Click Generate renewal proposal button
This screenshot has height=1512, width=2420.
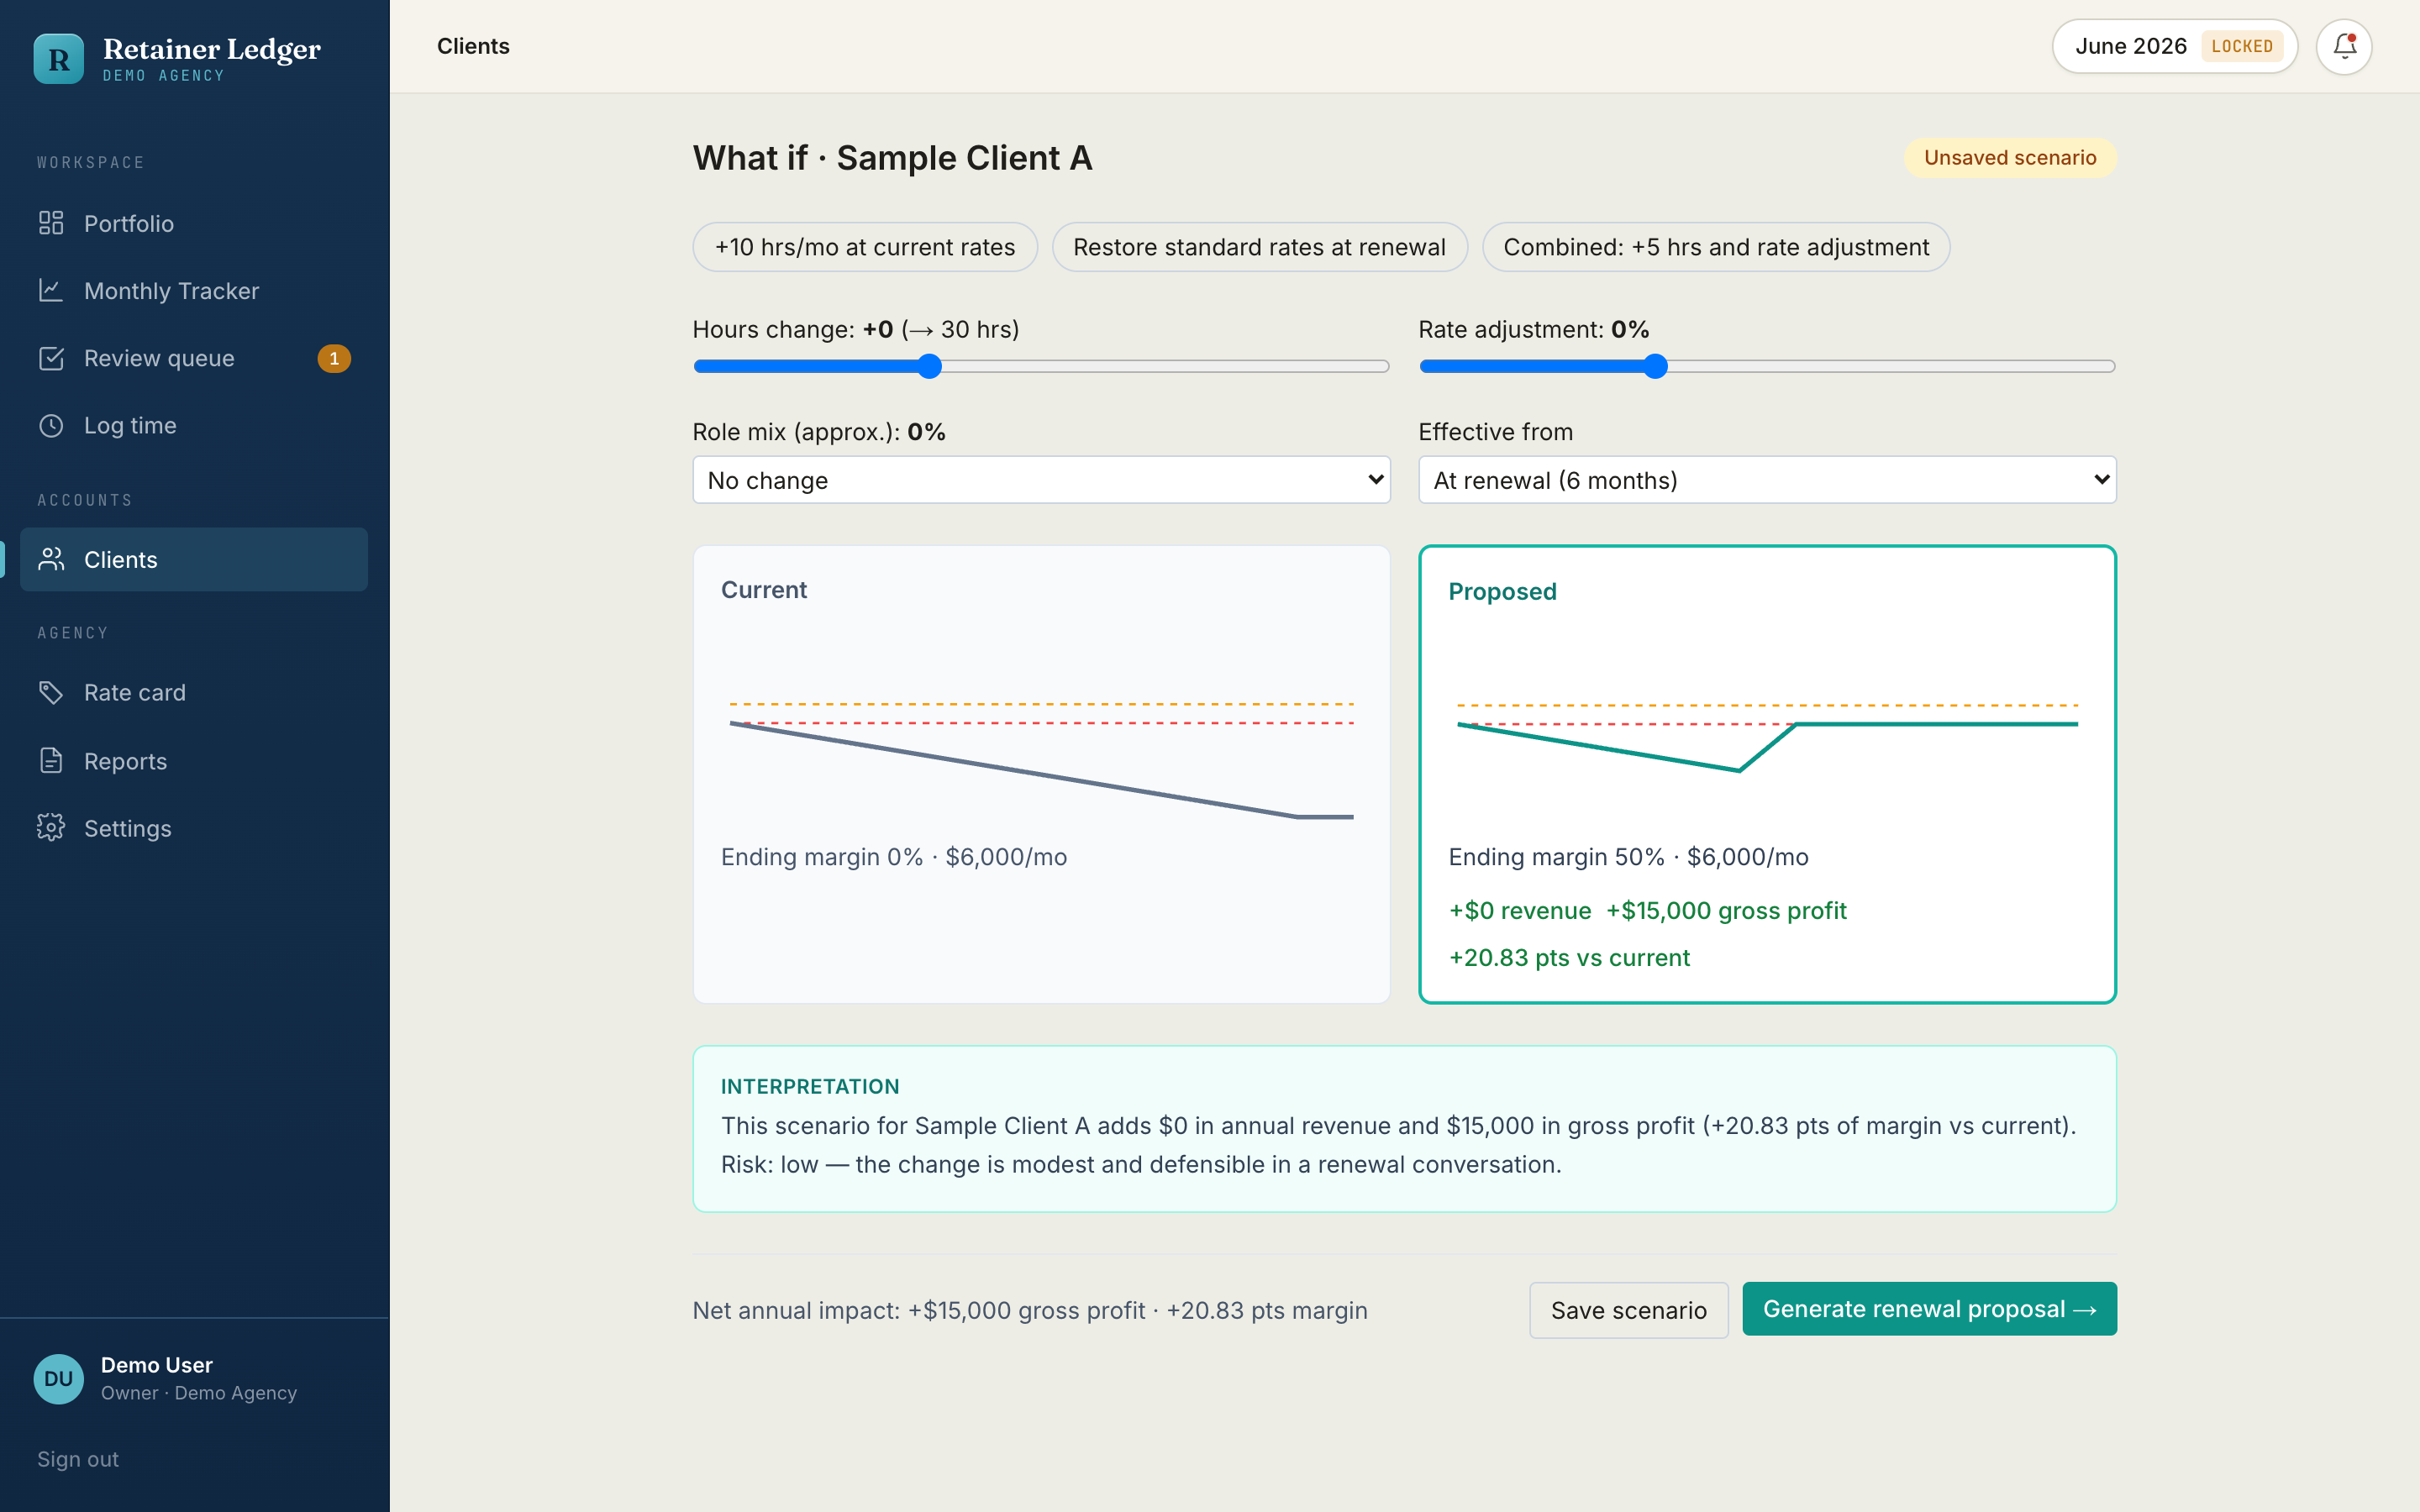point(1929,1309)
